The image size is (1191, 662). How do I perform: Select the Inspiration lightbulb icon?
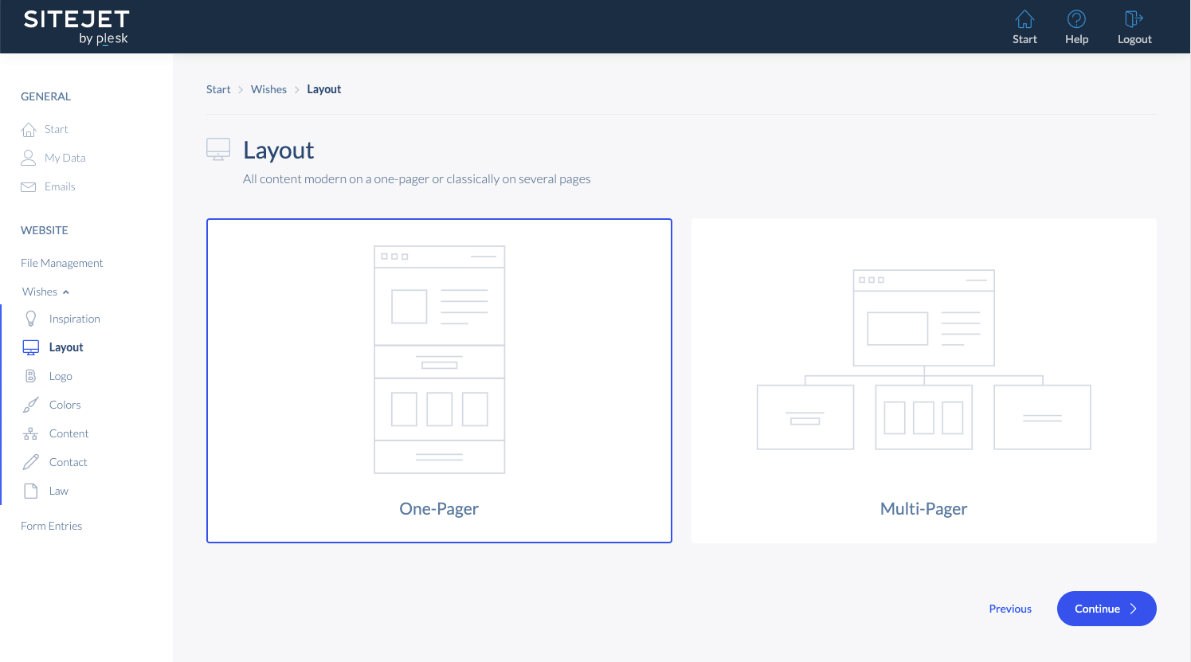click(x=31, y=318)
